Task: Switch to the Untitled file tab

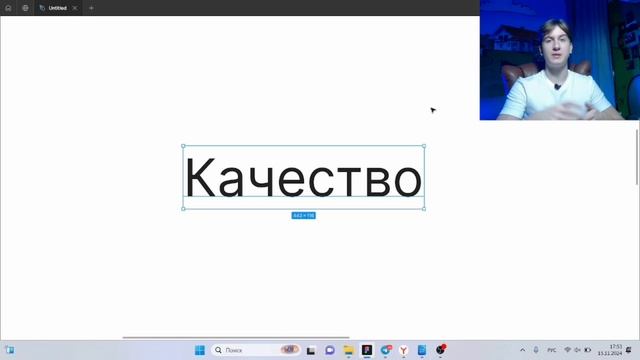Action: [58, 8]
